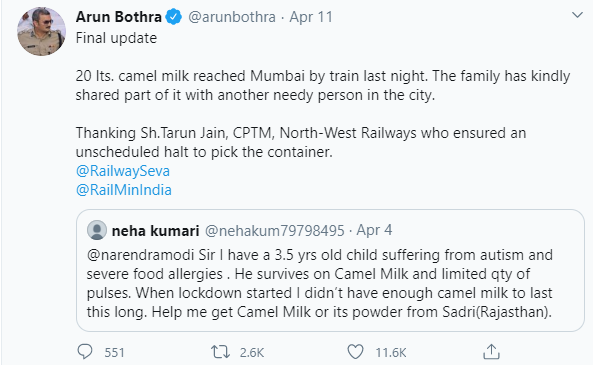Click the Apr 11 tweet timestamp
The width and height of the screenshot is (593, 365).
pyautogui.click(x=311, y=17)
